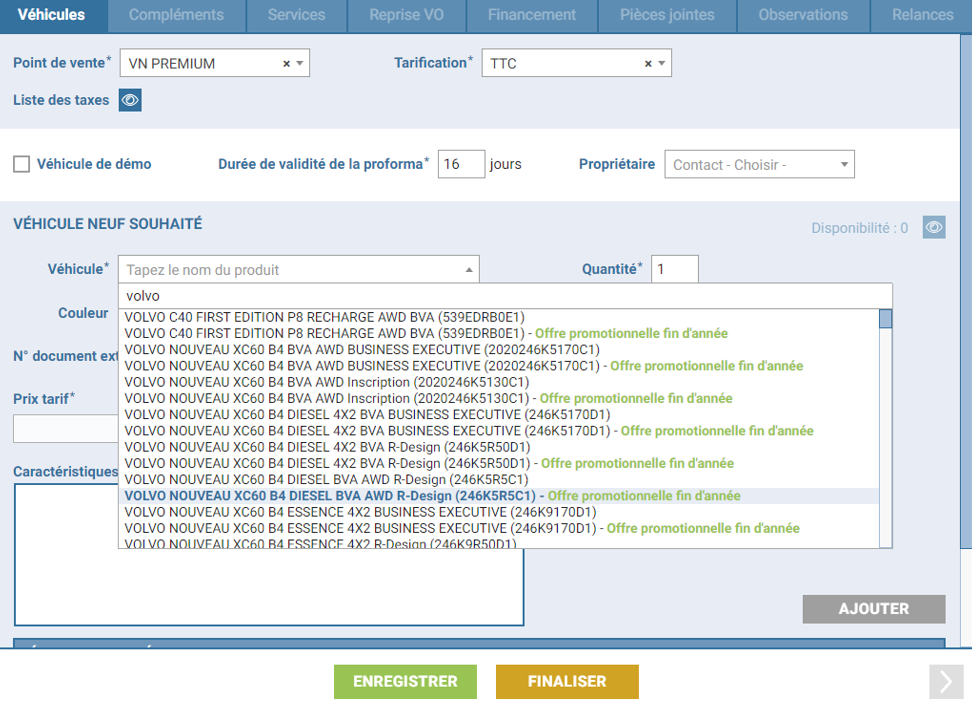Select XC60 DIESEL 4X2 BVA R-Design promotional offer
Image resolution: width=972 pixels, height=708 pixels.
tap(499, 464)
